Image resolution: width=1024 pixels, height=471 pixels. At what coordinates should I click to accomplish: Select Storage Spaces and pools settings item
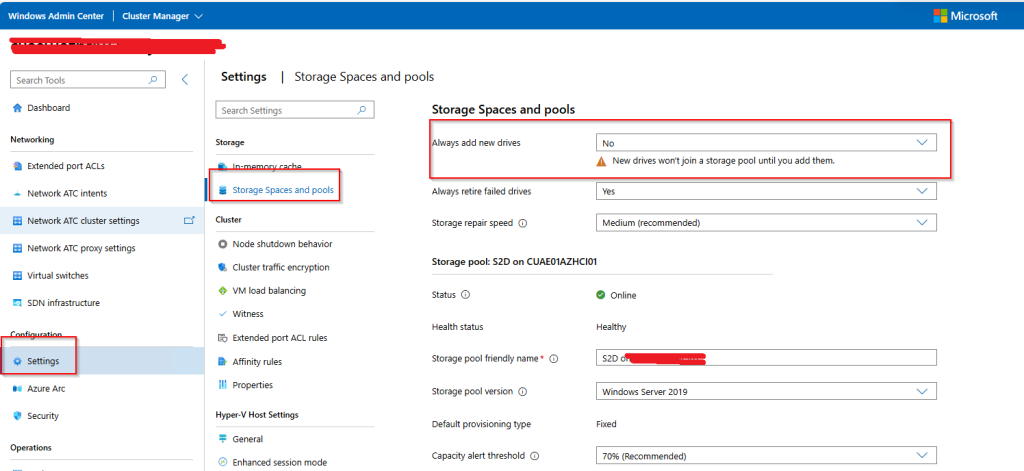(x=283, y=189)
